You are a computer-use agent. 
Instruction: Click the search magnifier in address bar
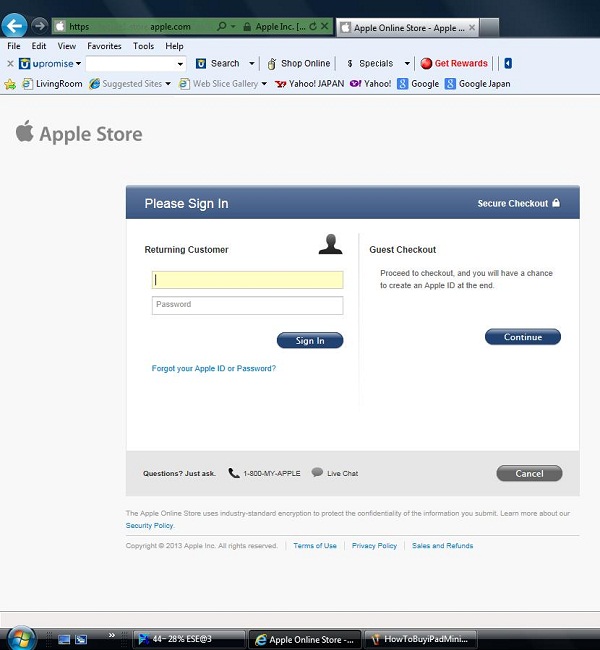222,27
